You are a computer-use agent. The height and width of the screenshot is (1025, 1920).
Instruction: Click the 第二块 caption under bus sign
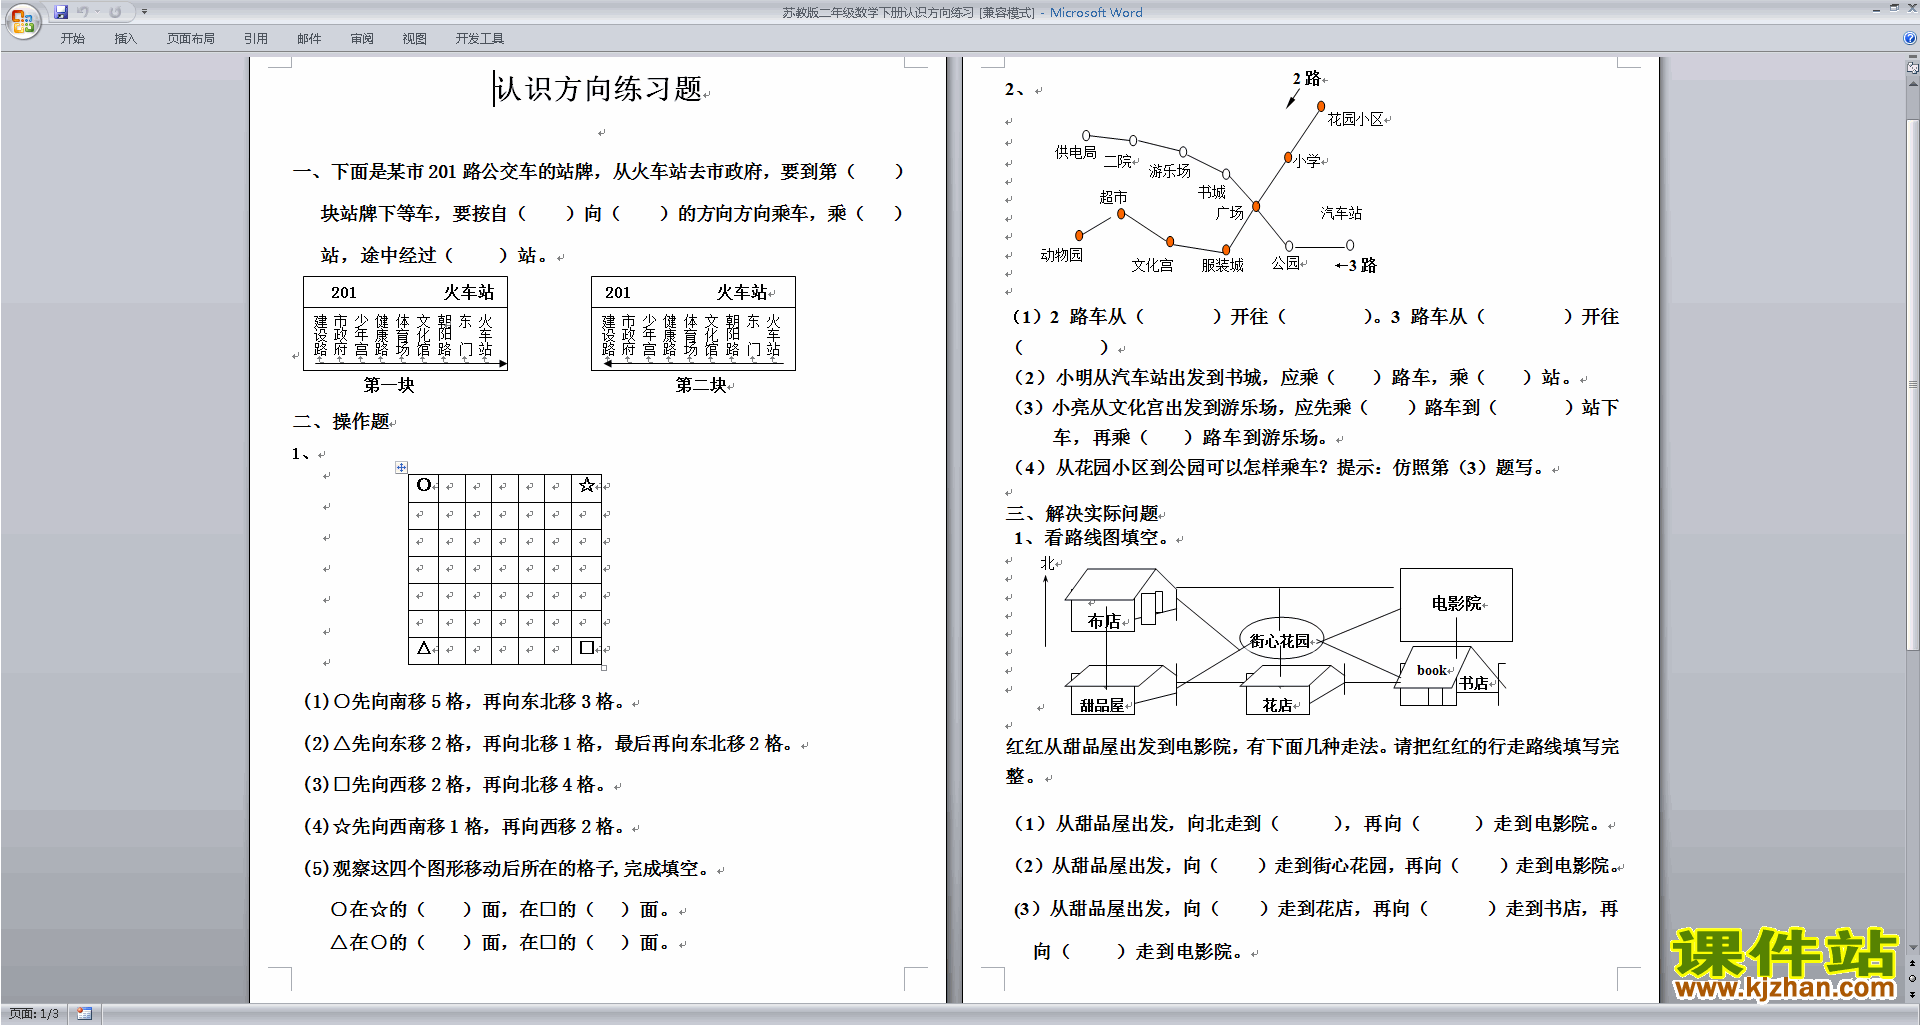(x=701, y=385)
